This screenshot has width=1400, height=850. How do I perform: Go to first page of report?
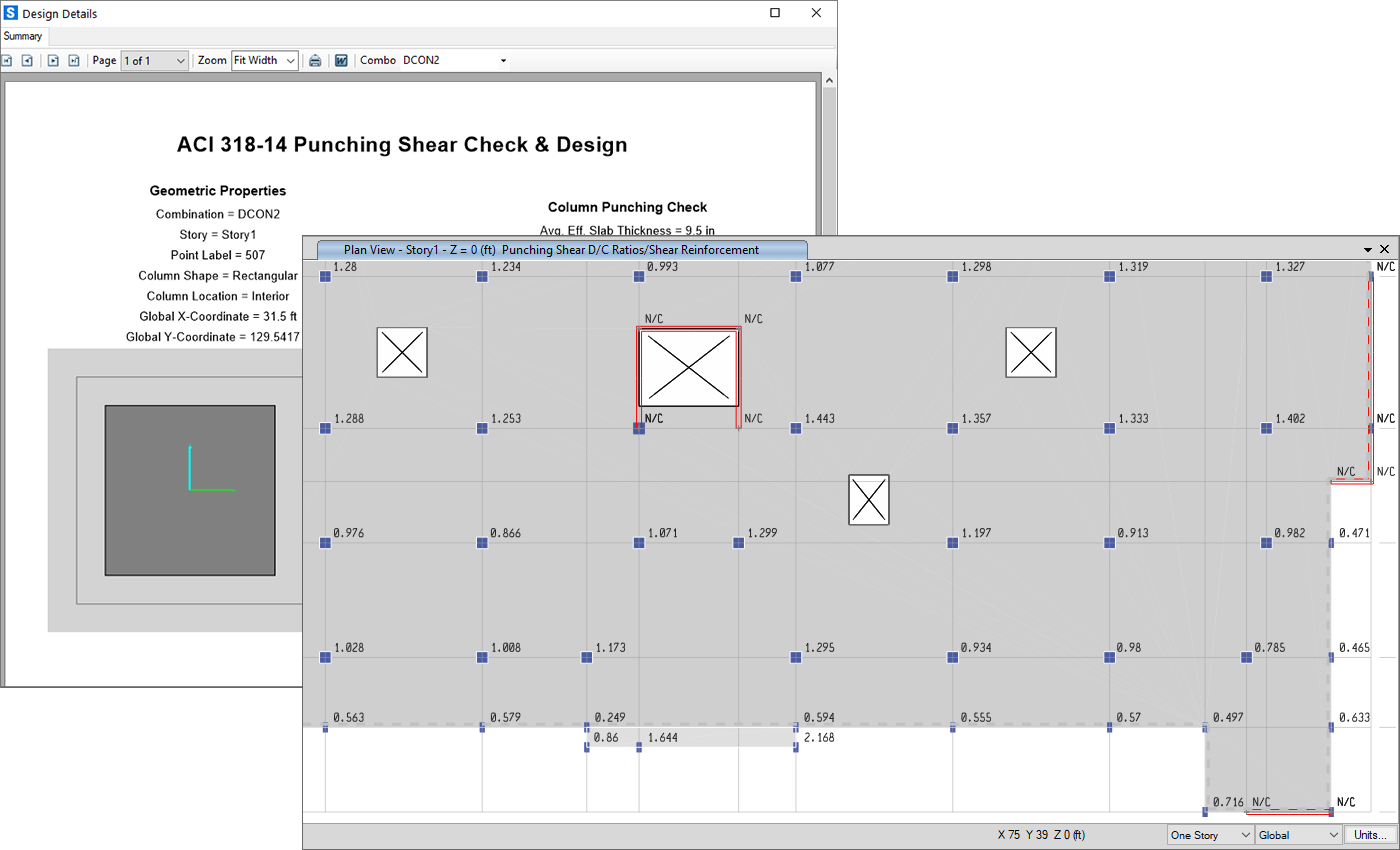coord(8,61)
